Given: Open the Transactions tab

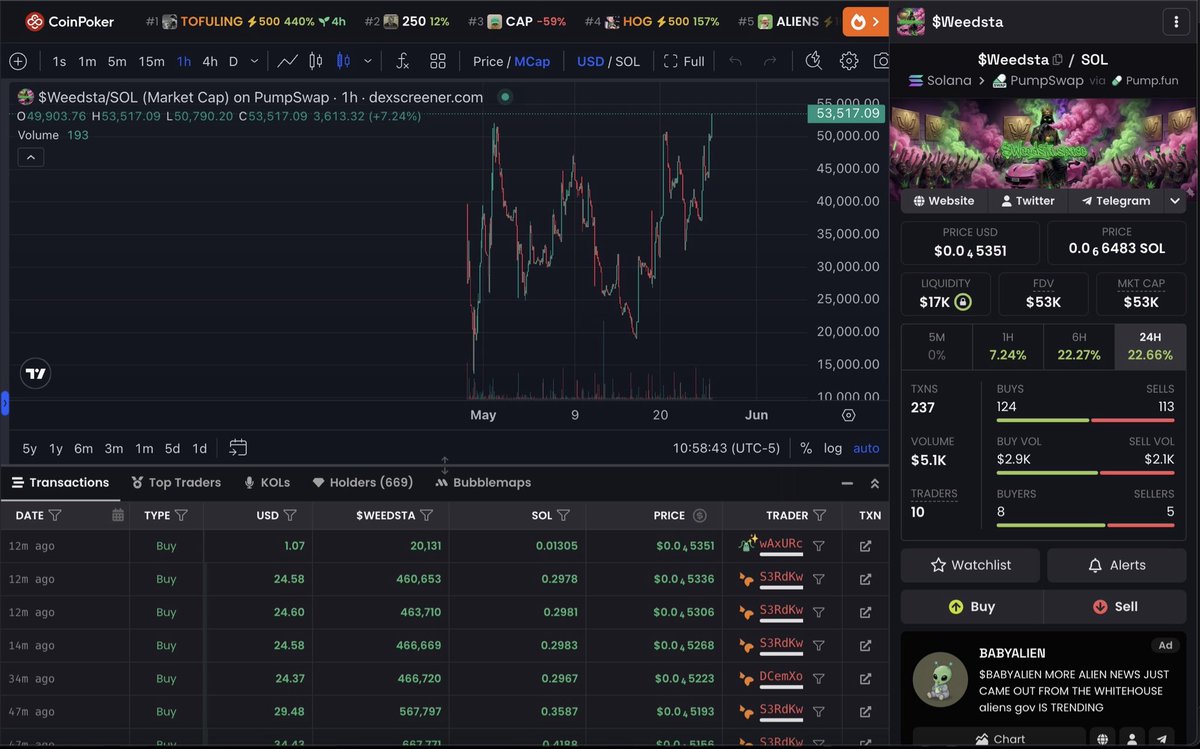Looking at the screenshot, I should 60,482.
